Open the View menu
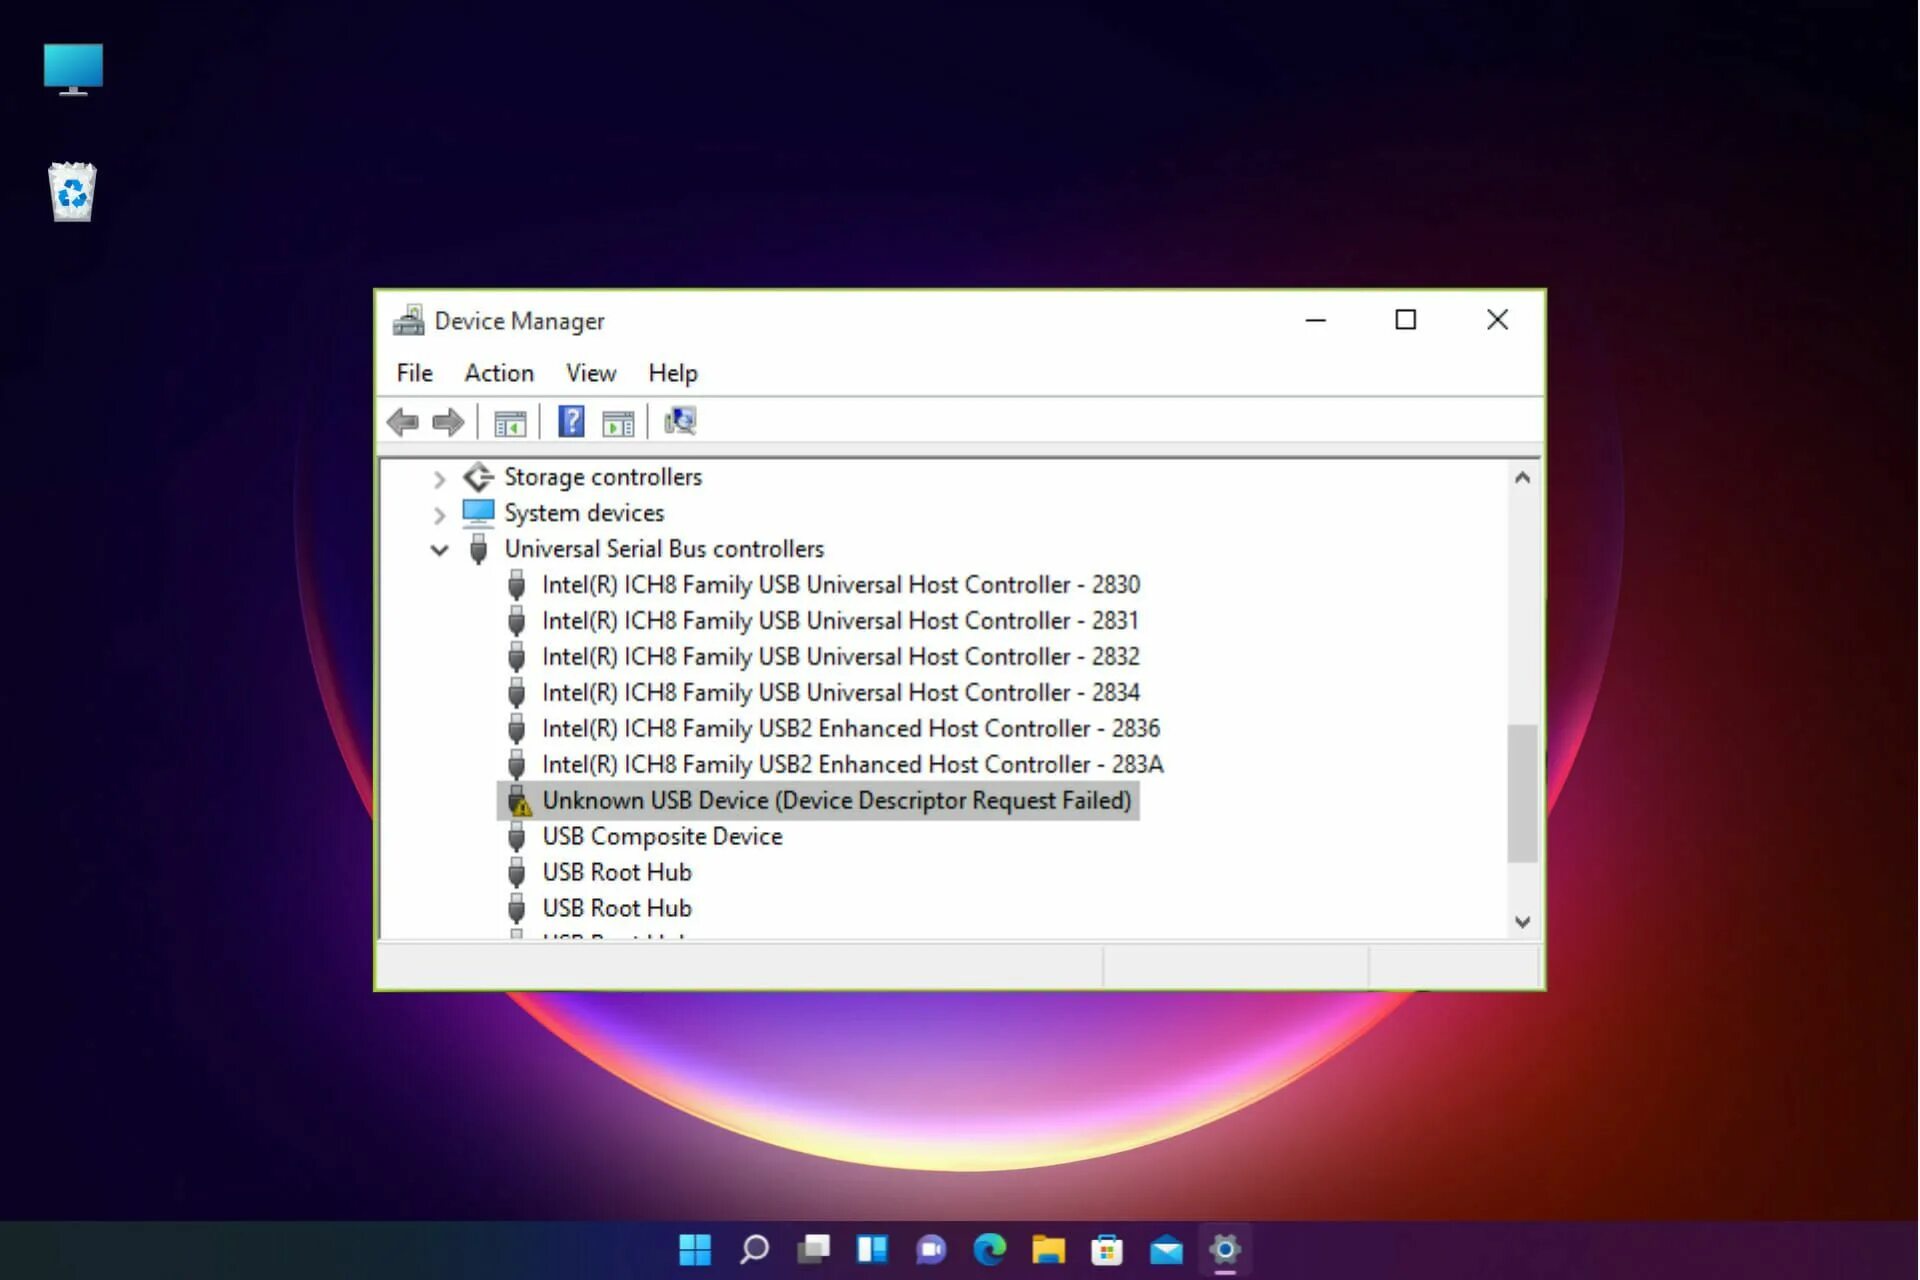This screenshot has width=1920, height=1280. click(x=591, y=373)
